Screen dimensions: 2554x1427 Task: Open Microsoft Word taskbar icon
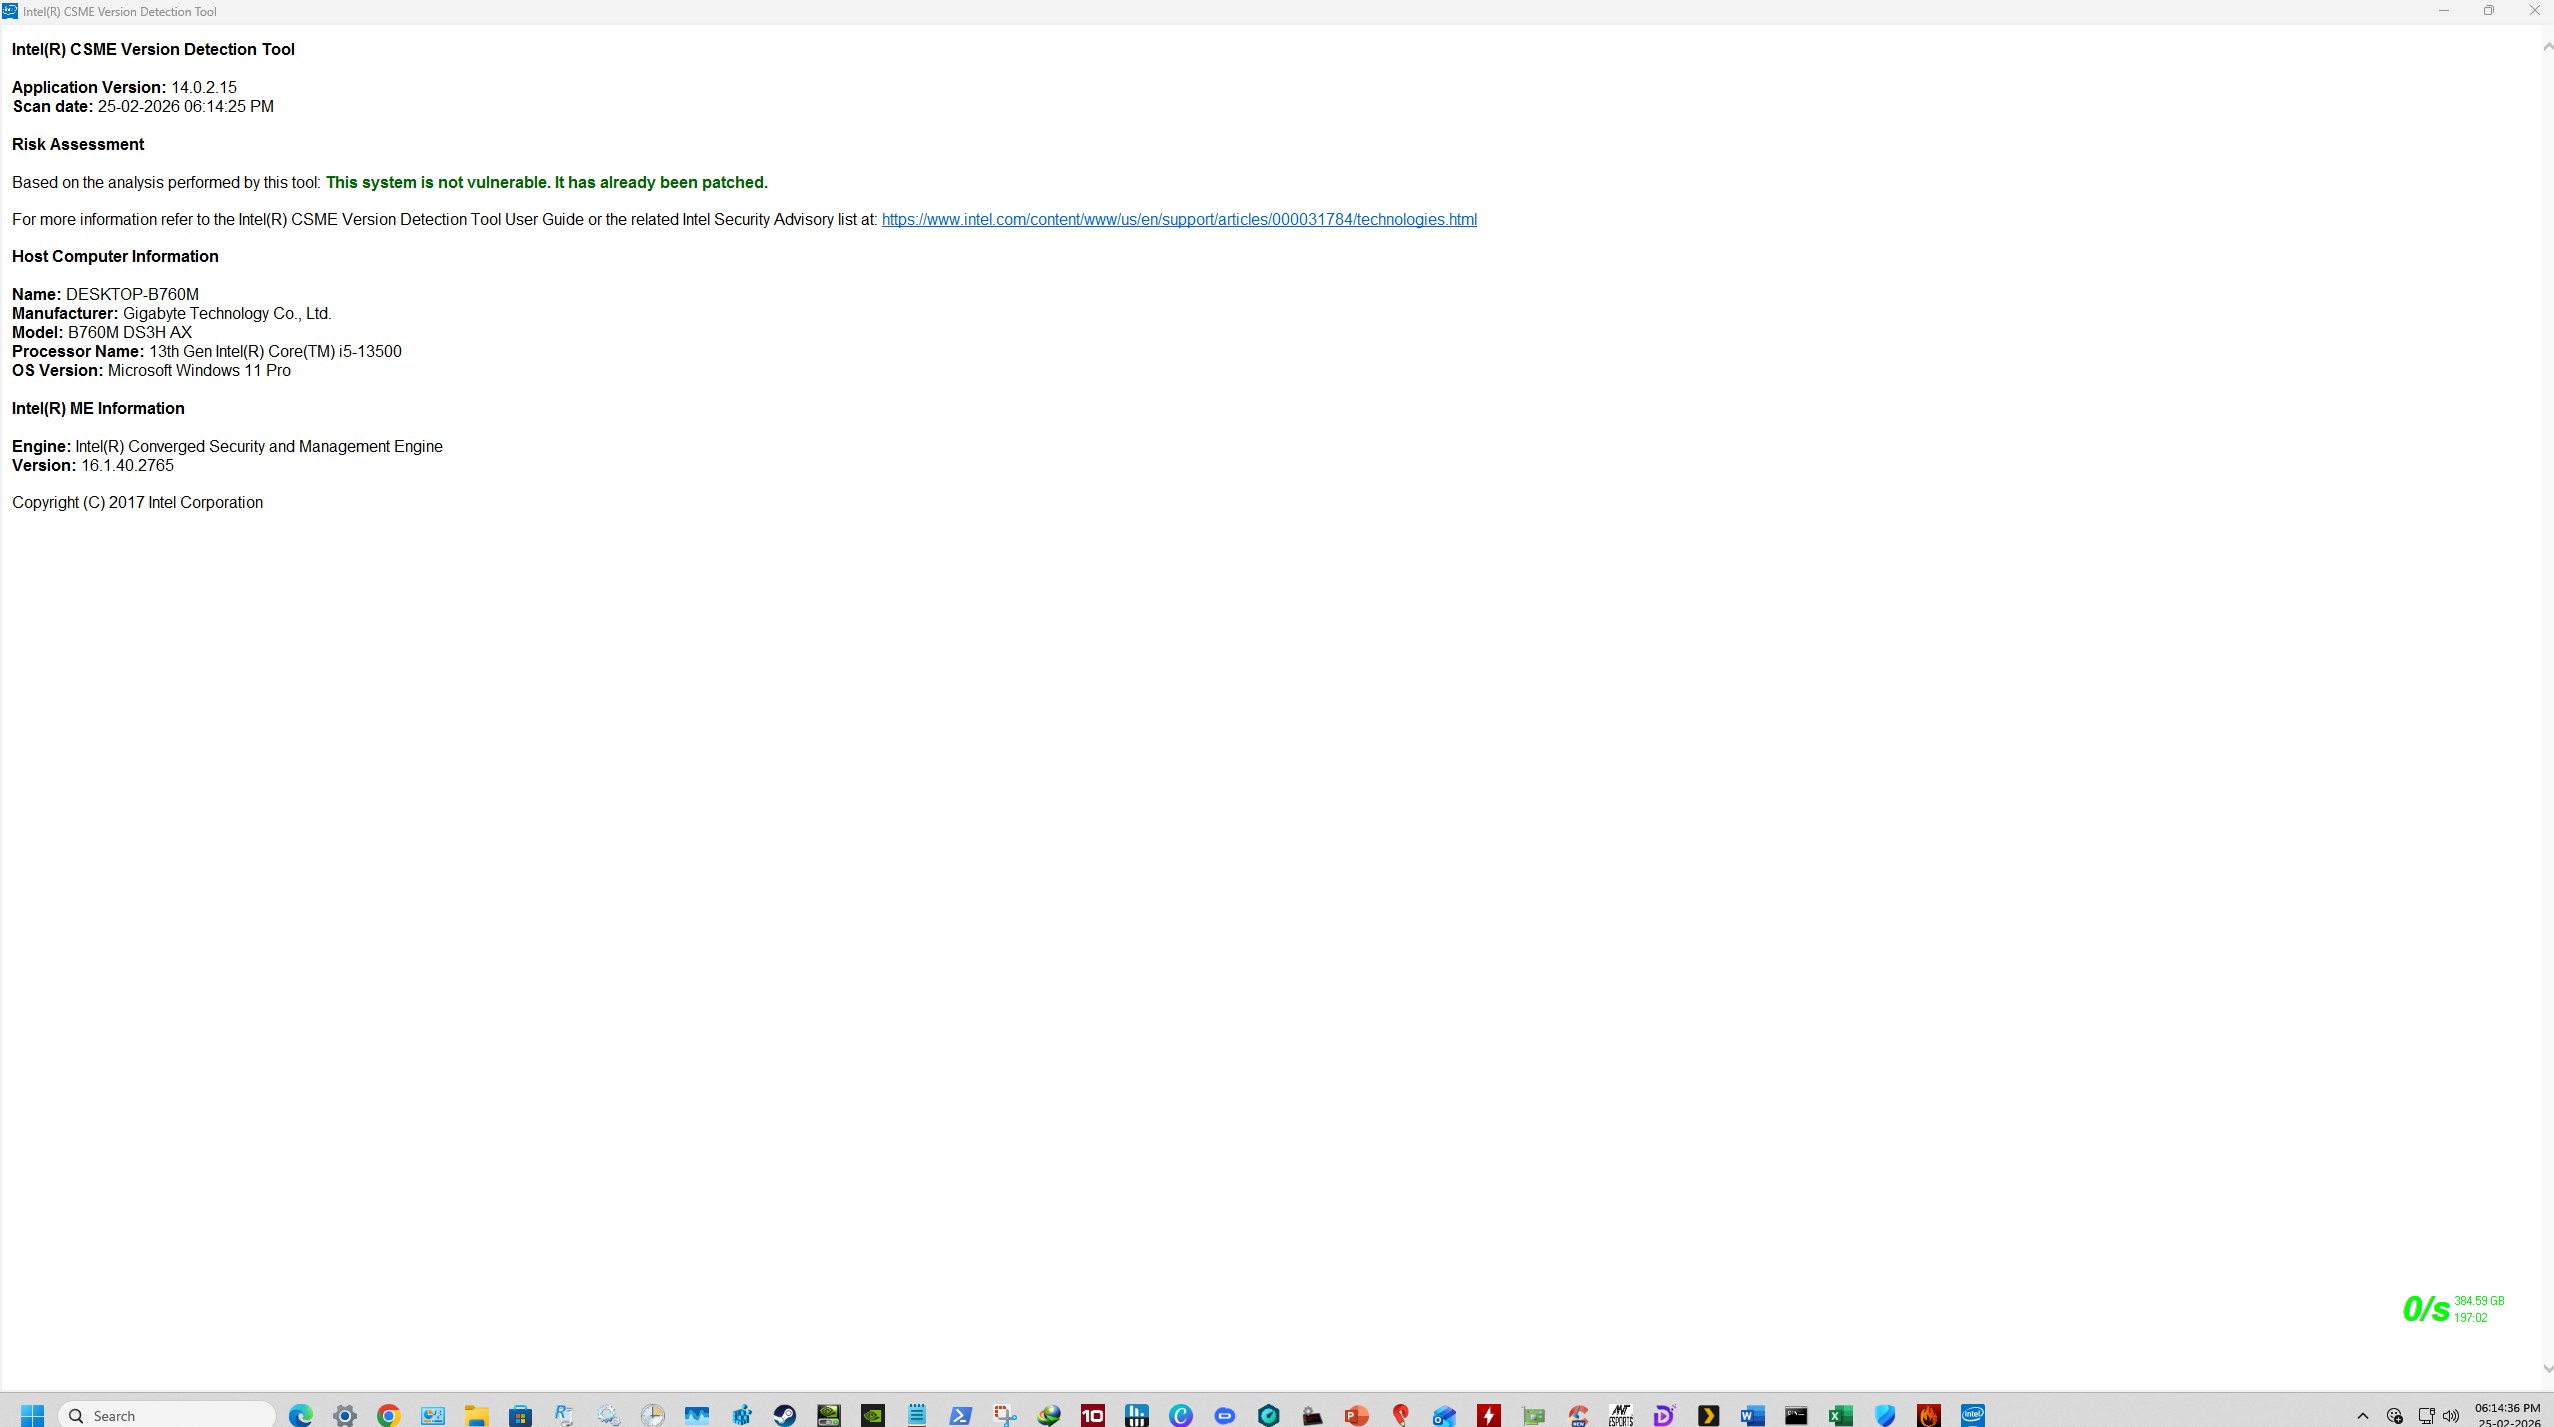coord(1752,1415)
